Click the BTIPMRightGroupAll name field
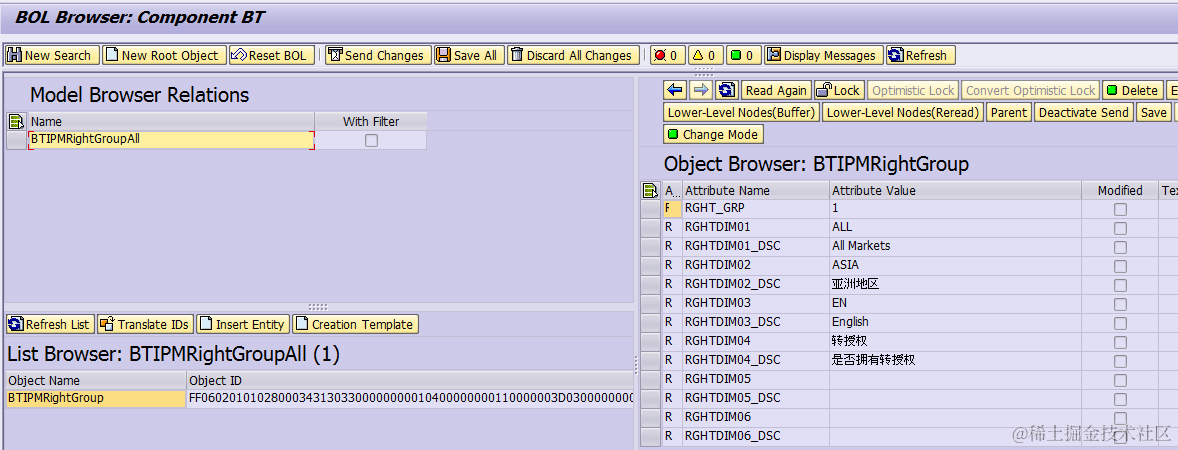 click(x=171, y=140)
